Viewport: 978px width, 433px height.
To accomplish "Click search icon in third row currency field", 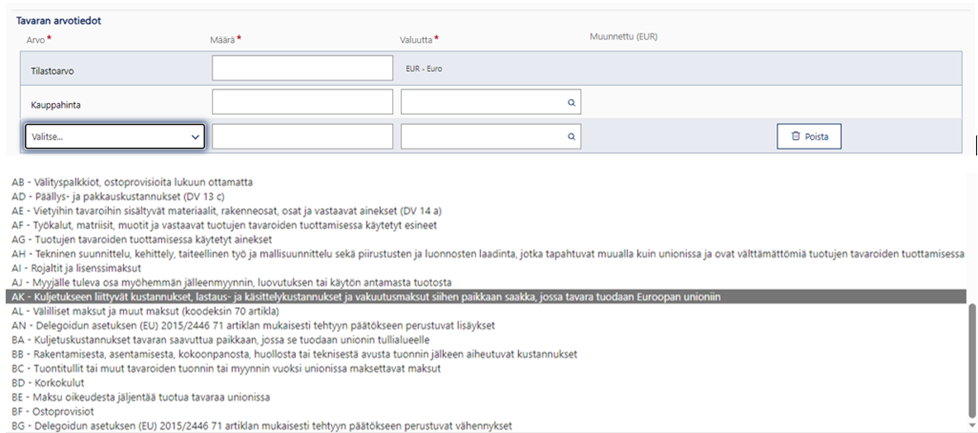I will click(571, 136).
